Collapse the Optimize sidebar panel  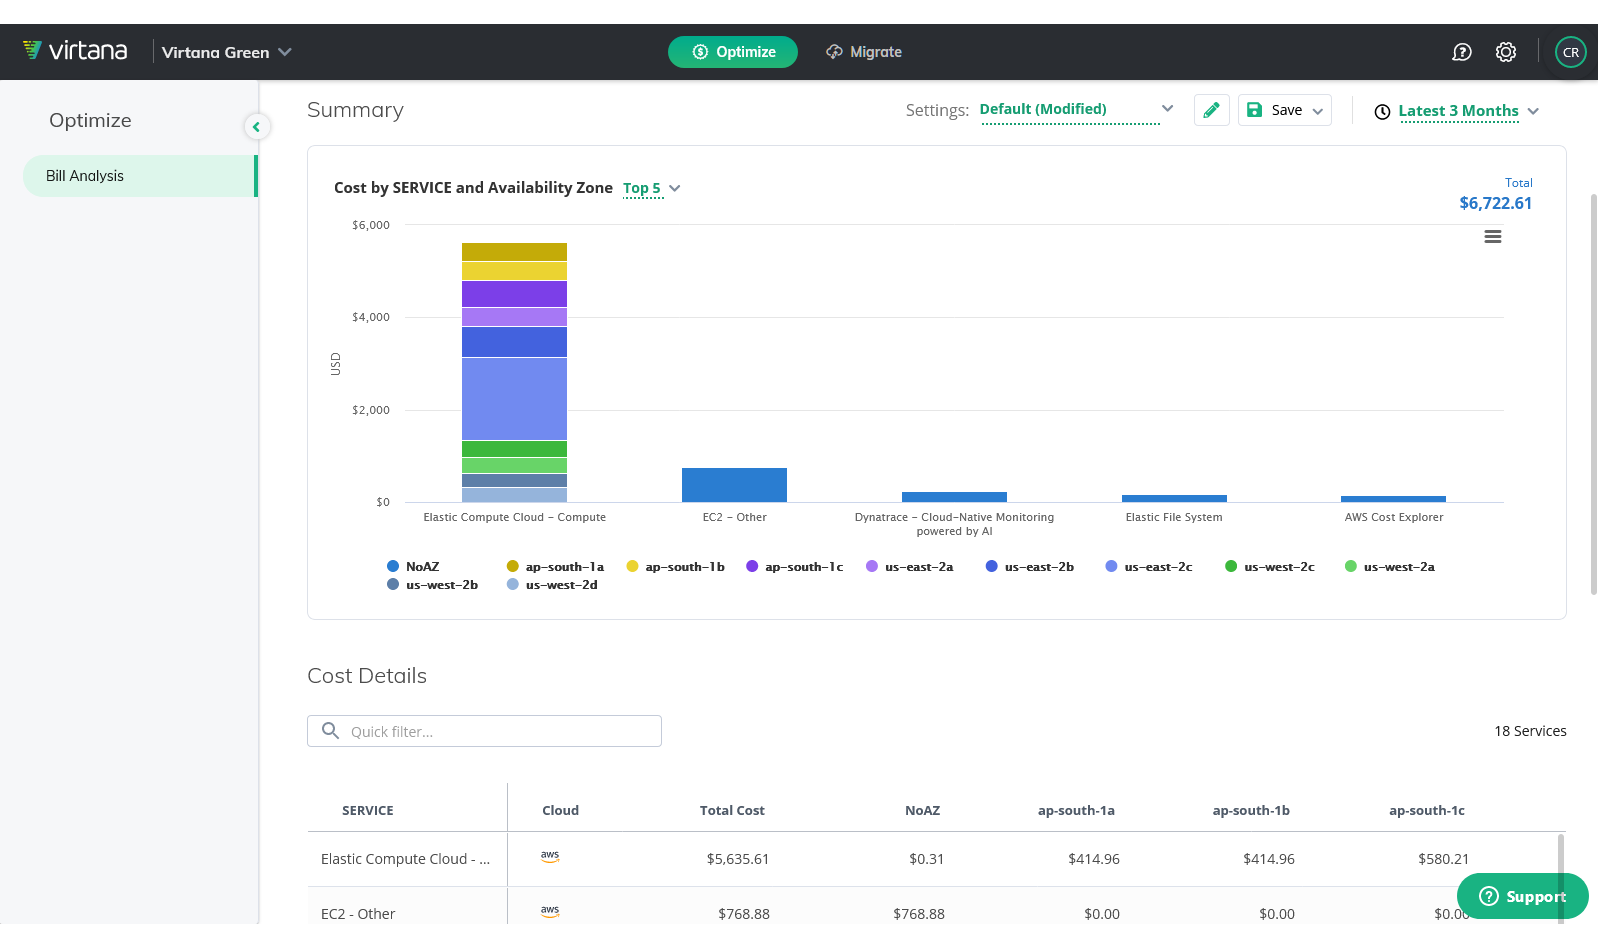(x=256, y=126)
